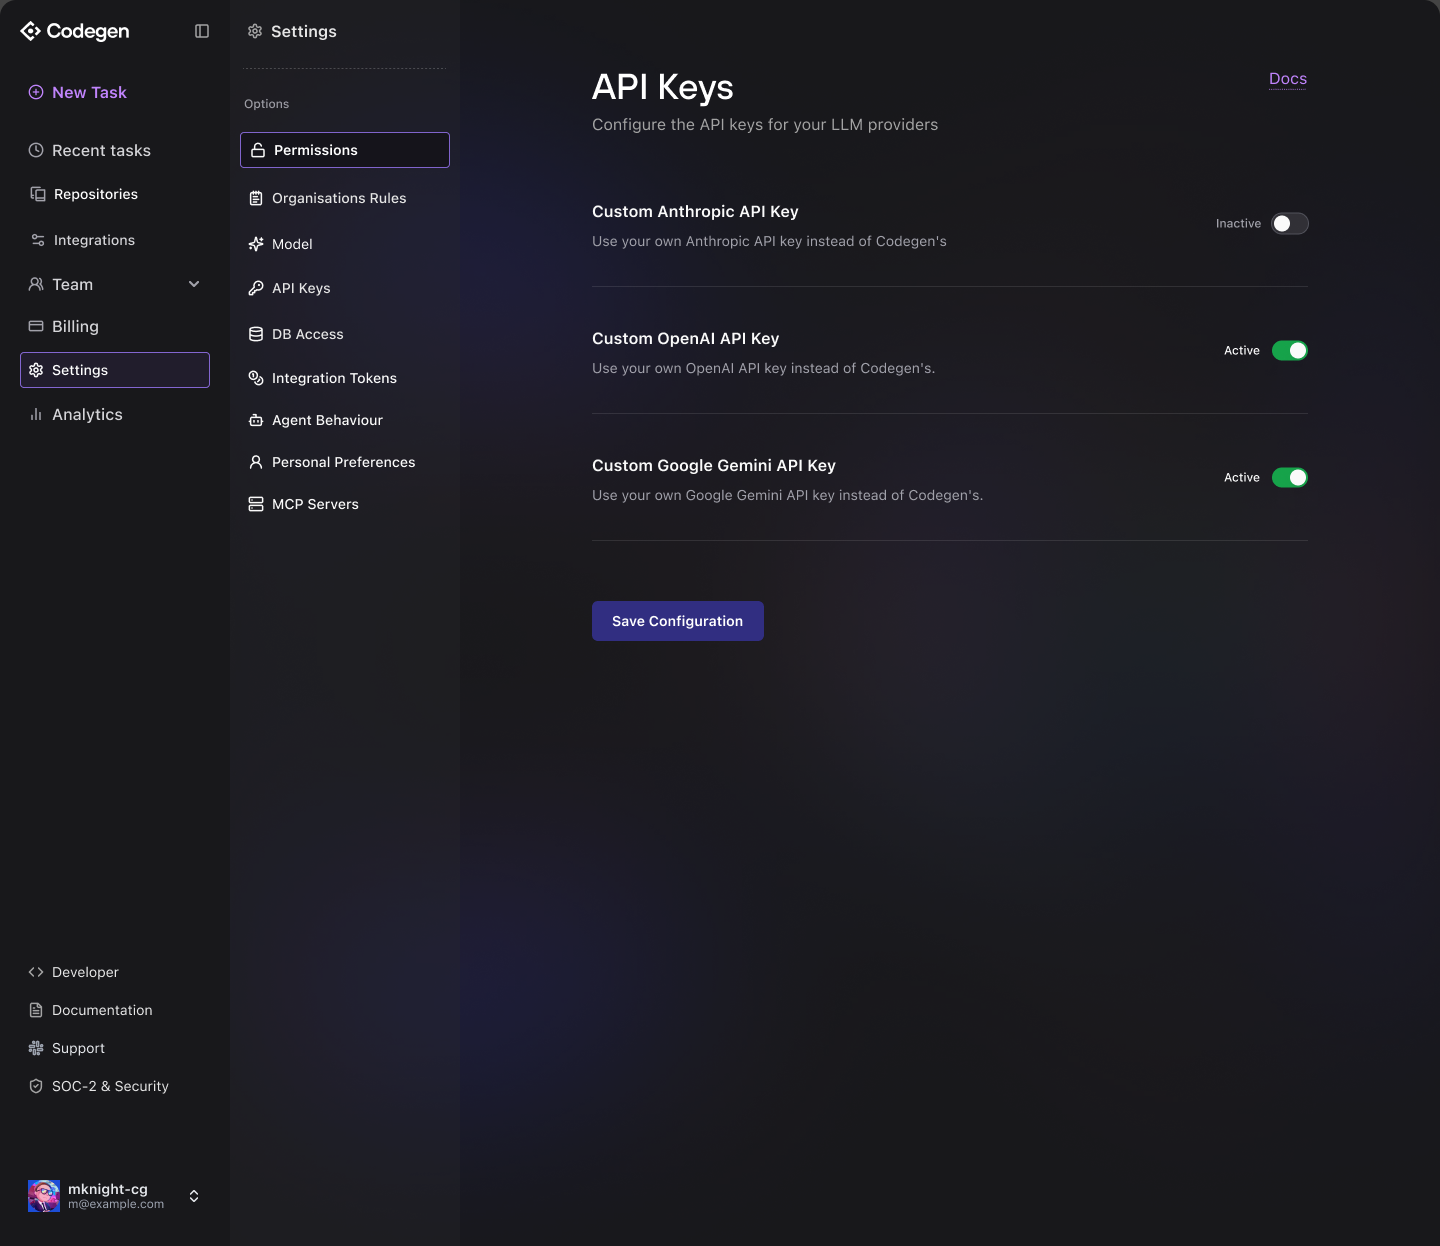Click the Analytics bar chart icon
The image size is (1440, 1246).
(x=36, y=414)
